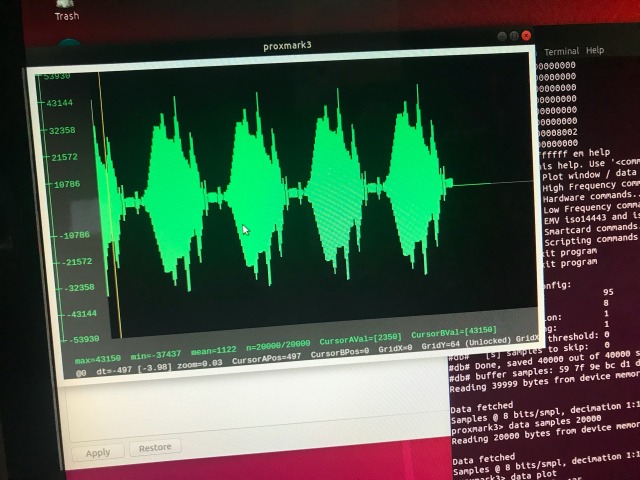The height and width of the screenshot is (480, 640).
Task: Click the second waveform burst
Action: point(244,180)
